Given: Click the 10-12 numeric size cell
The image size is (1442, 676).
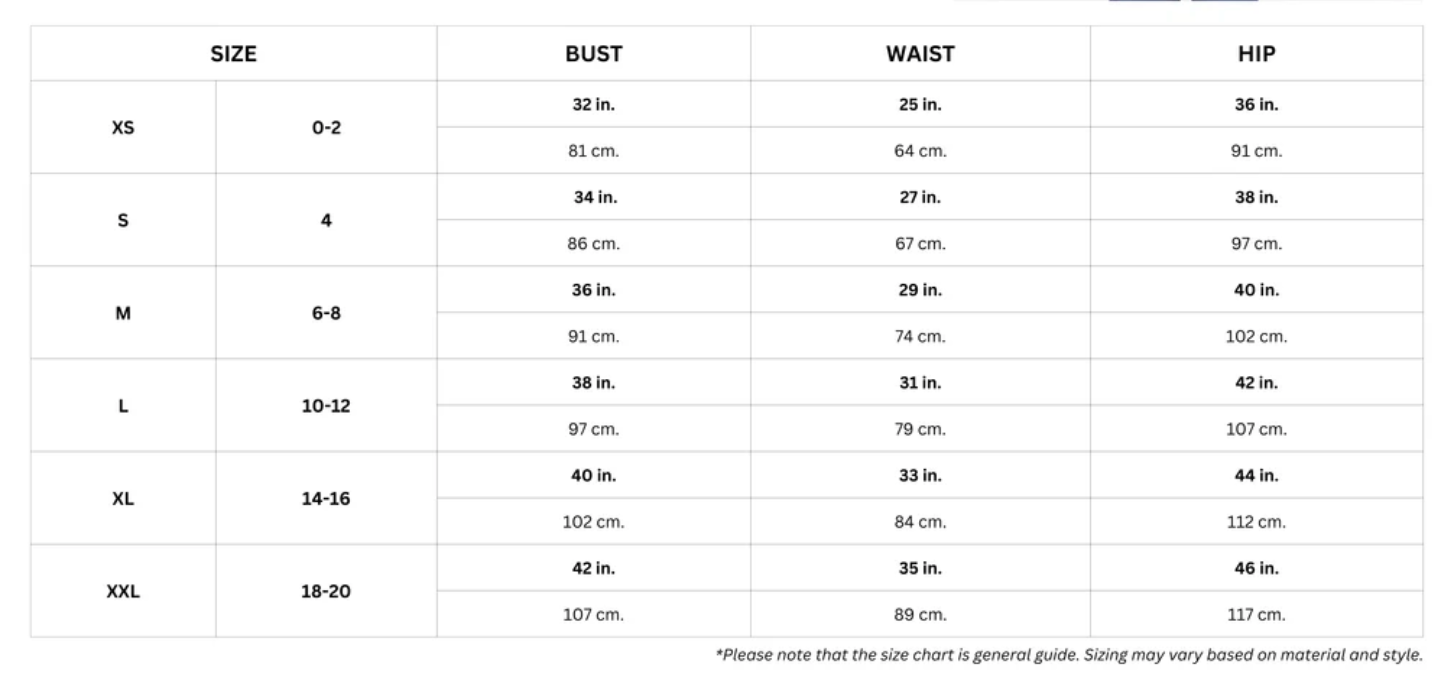Looking at the screenshot, I should point(326,406).
